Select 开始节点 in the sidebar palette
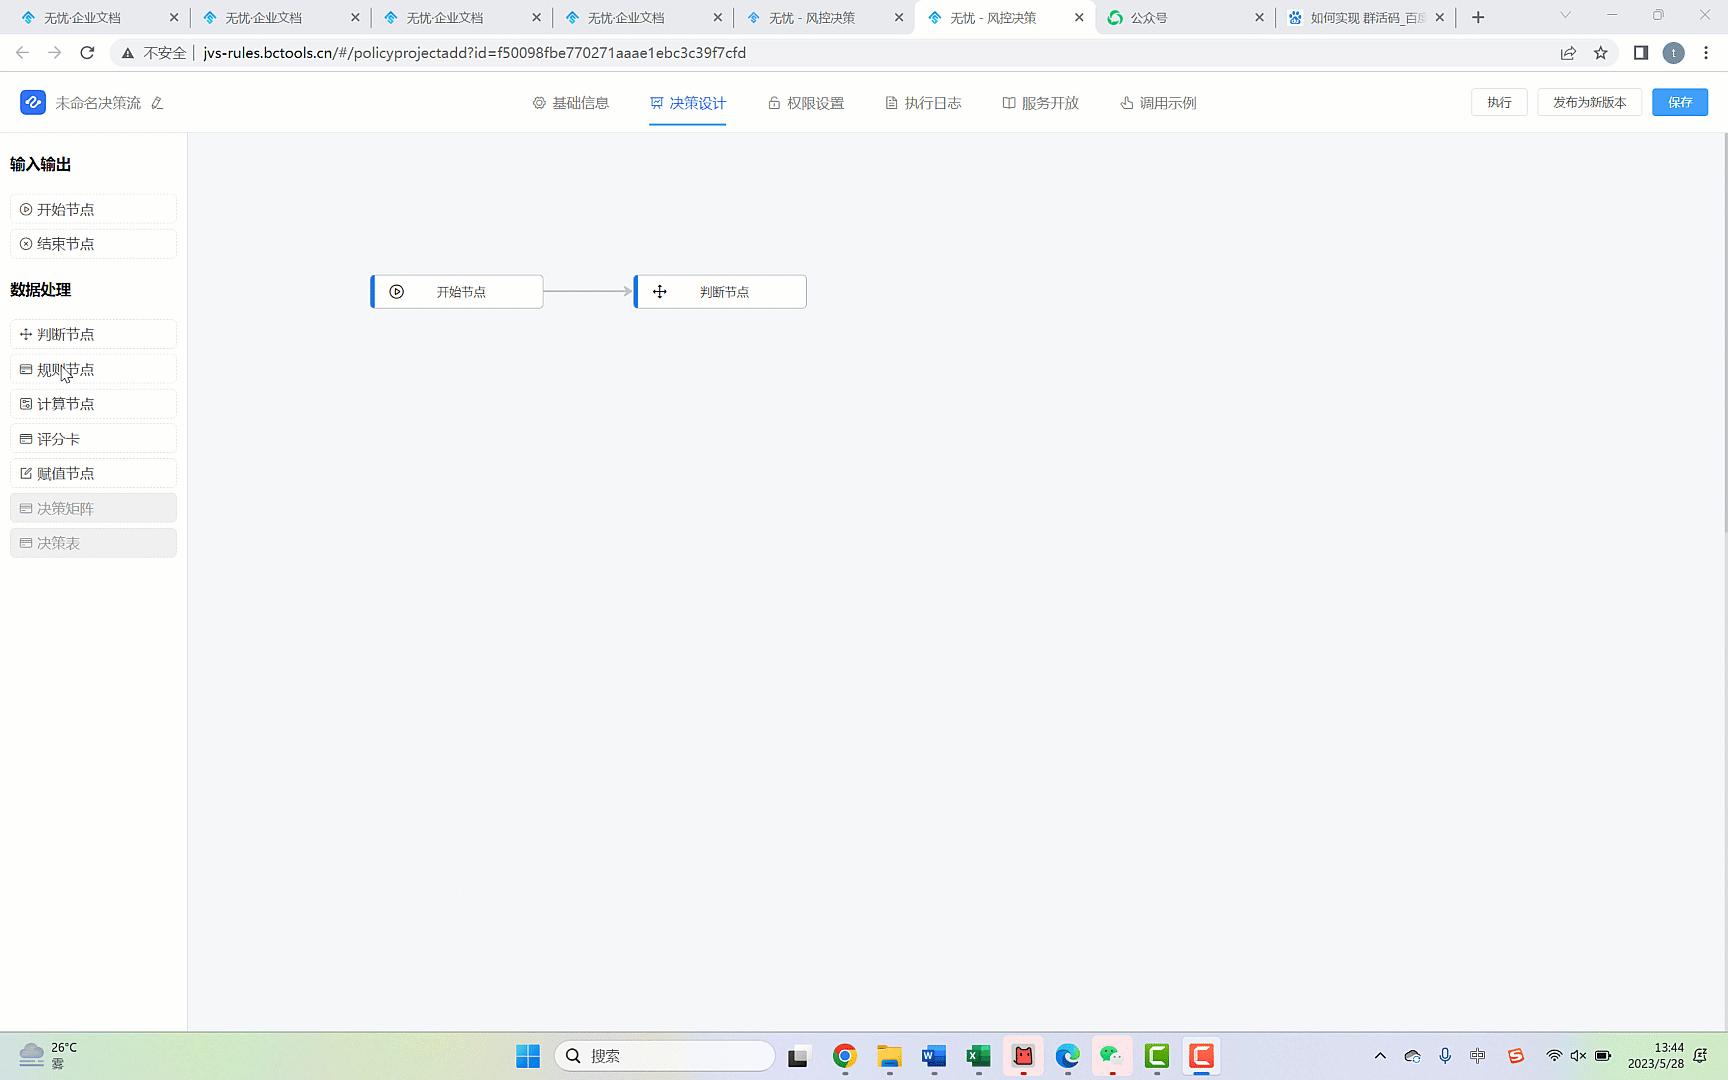 tap(93, 209)
